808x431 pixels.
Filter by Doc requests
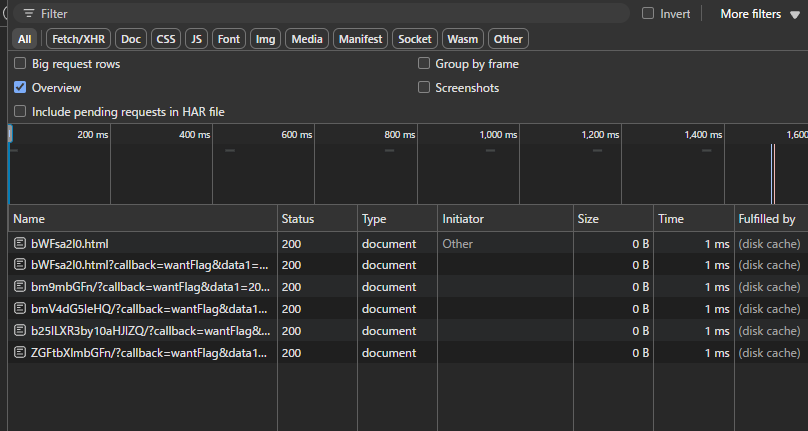131,39
